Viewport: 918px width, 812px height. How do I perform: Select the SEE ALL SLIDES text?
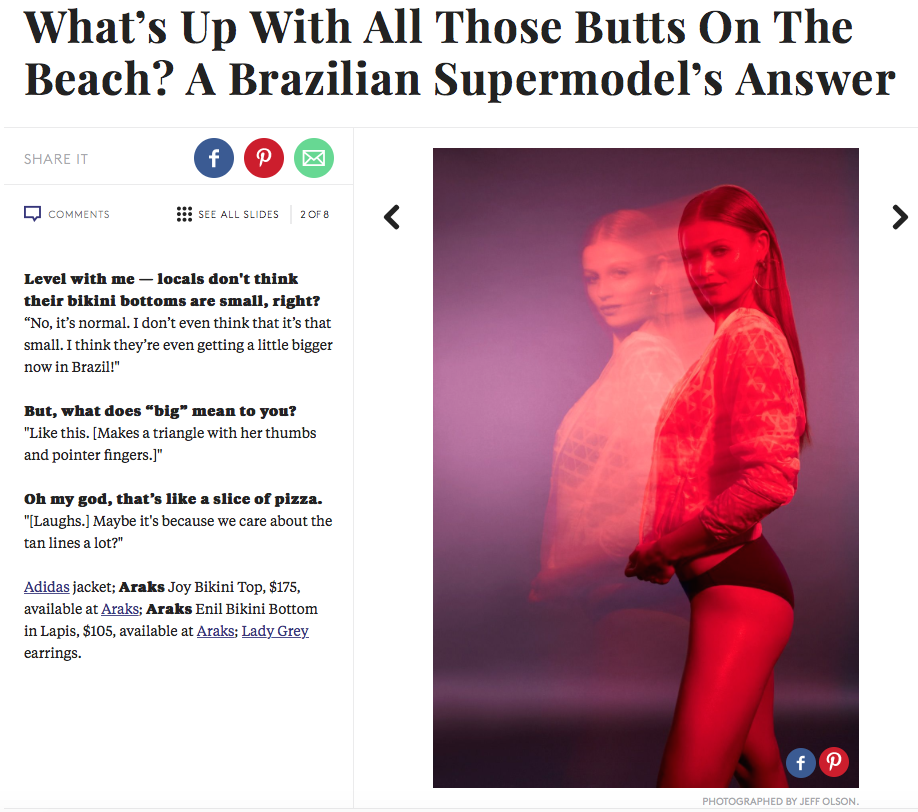(x=238, y=214)
